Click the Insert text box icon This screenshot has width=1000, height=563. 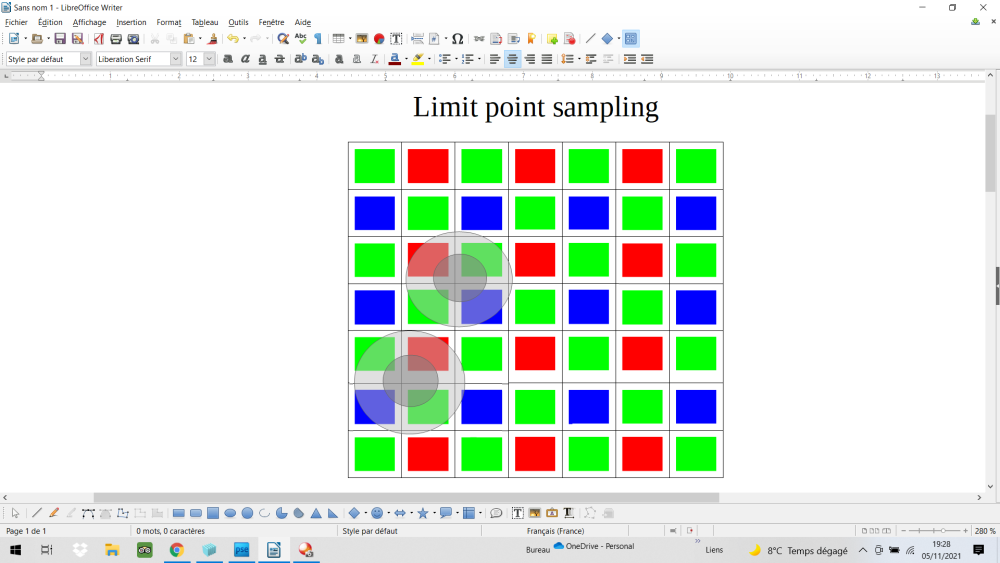tap(396, 39)
